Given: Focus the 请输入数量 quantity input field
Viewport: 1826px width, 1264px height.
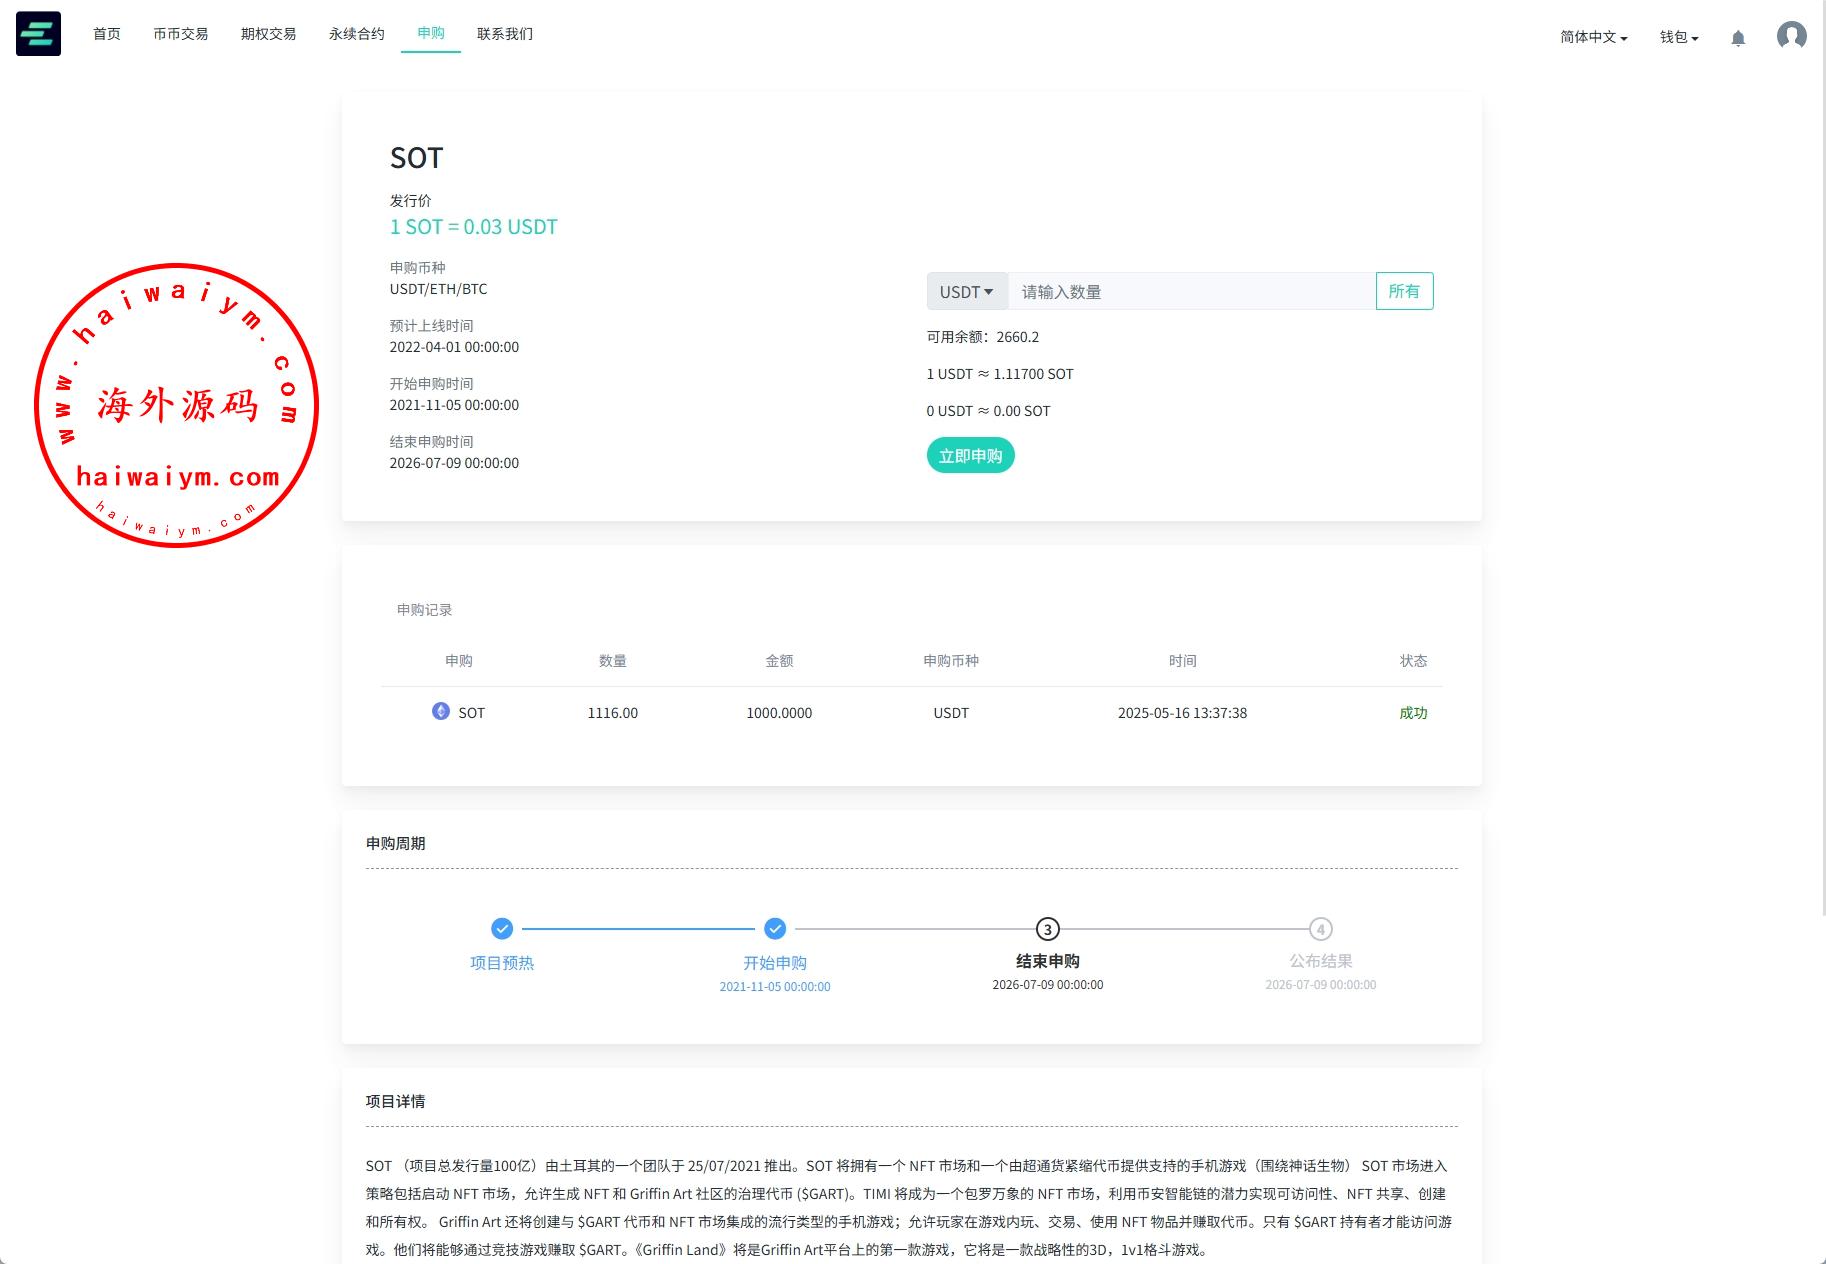Looking at the screenshot, I should [x=1190, y=292].
